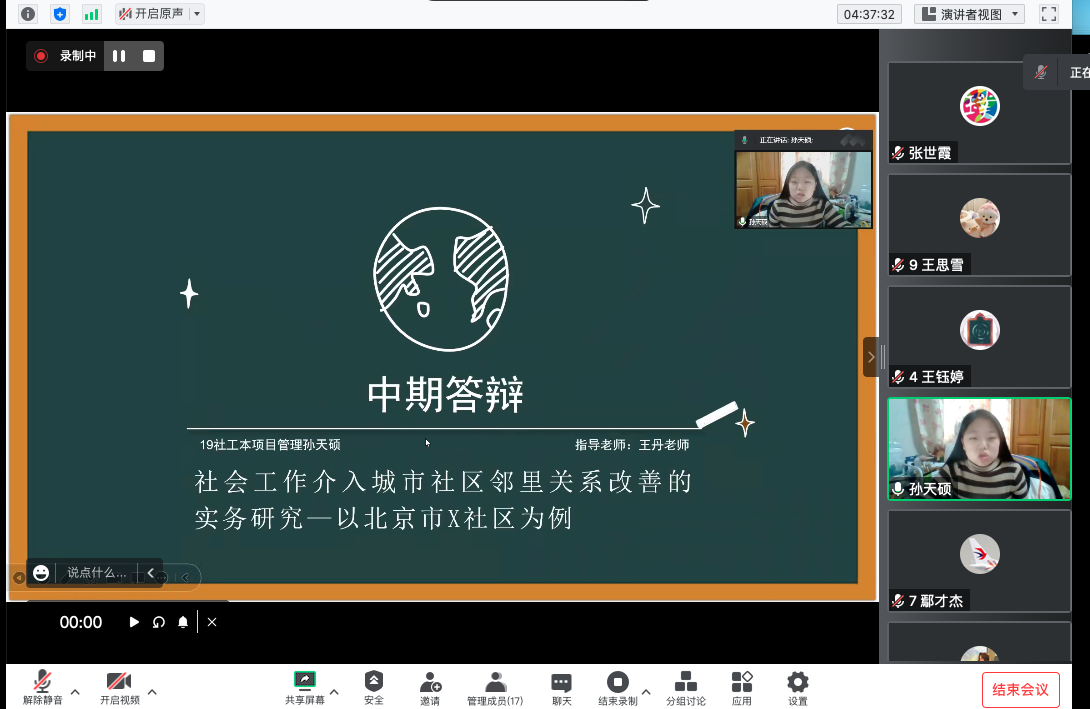Unmute microphone via 解除静音
Screen dimensions: 1090x709
pos(42,685)
